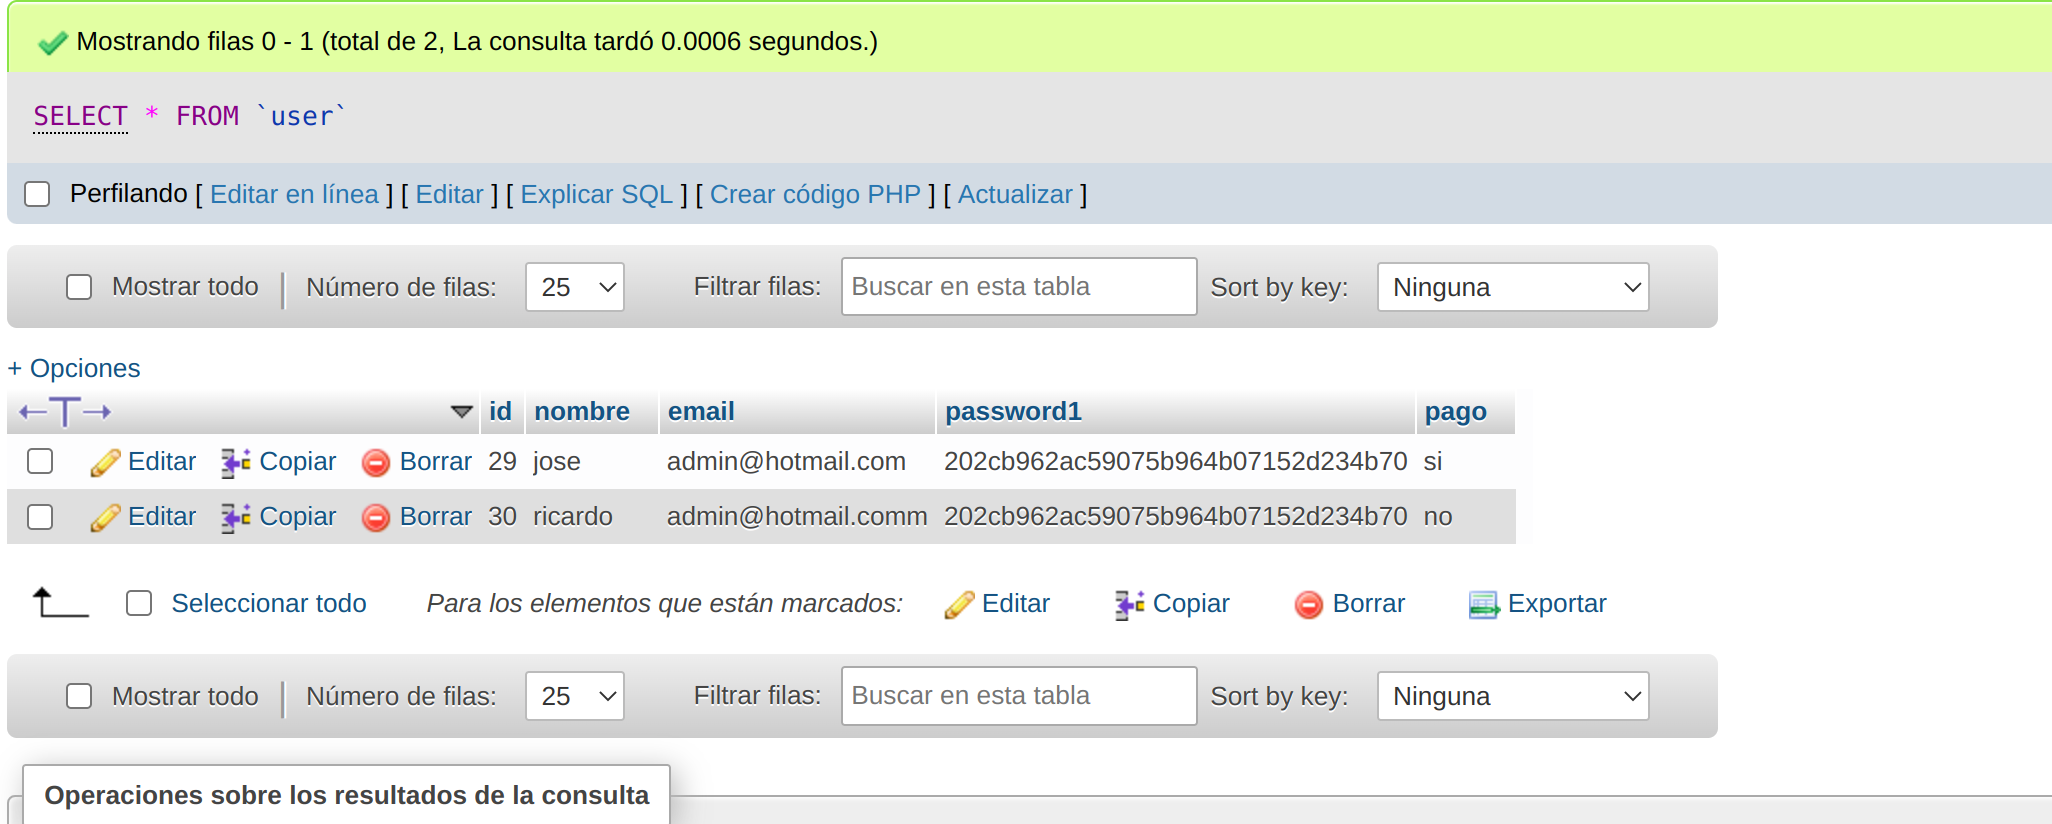This screenshot has width=2052, height=824.
Task: Click the pencil icon in jose's row
Action: (x=105, y=462)
